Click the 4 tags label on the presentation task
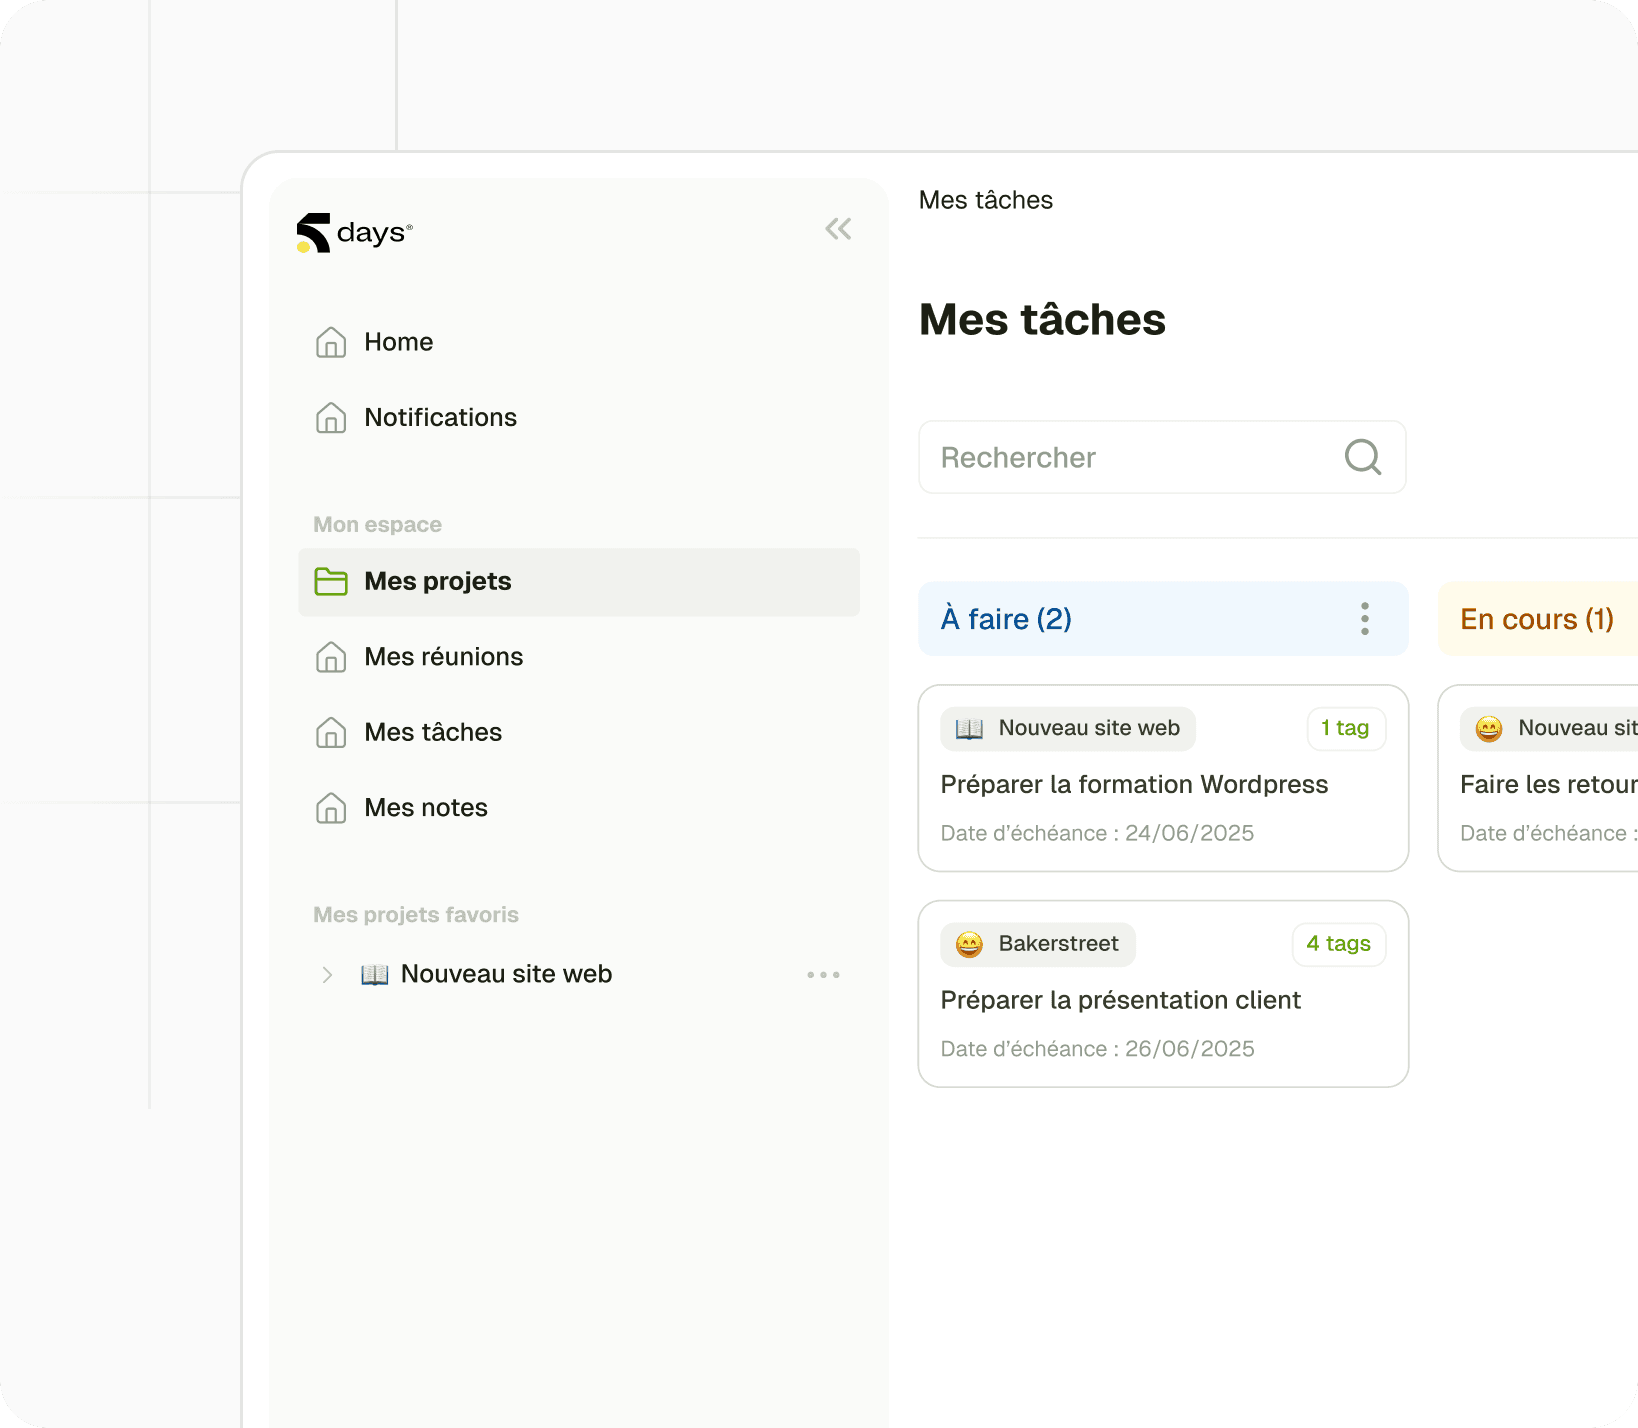 point(1339,943)
